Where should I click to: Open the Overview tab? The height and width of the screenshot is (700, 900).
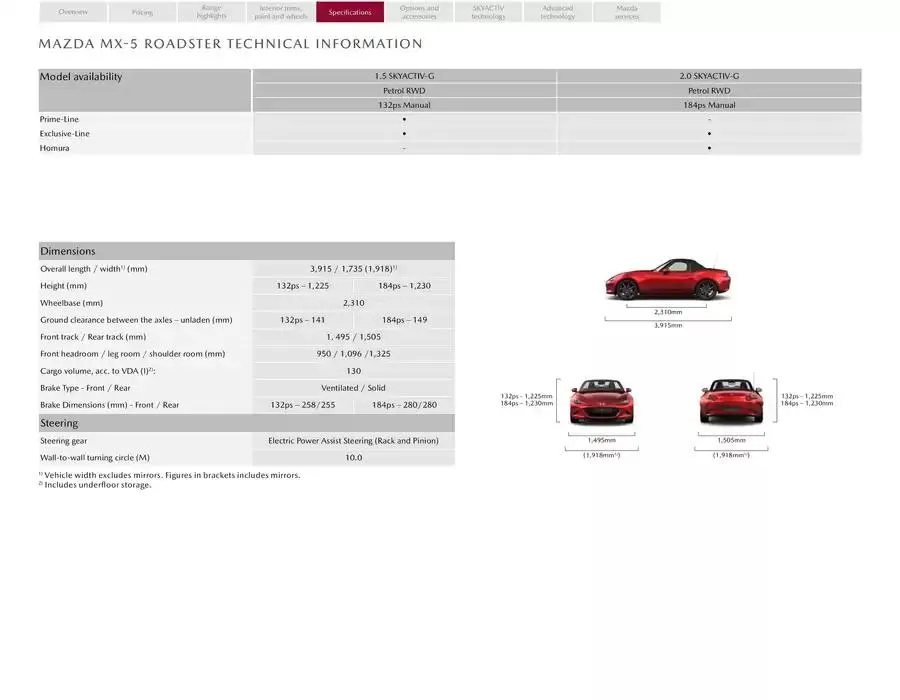[x=73, y=12]
